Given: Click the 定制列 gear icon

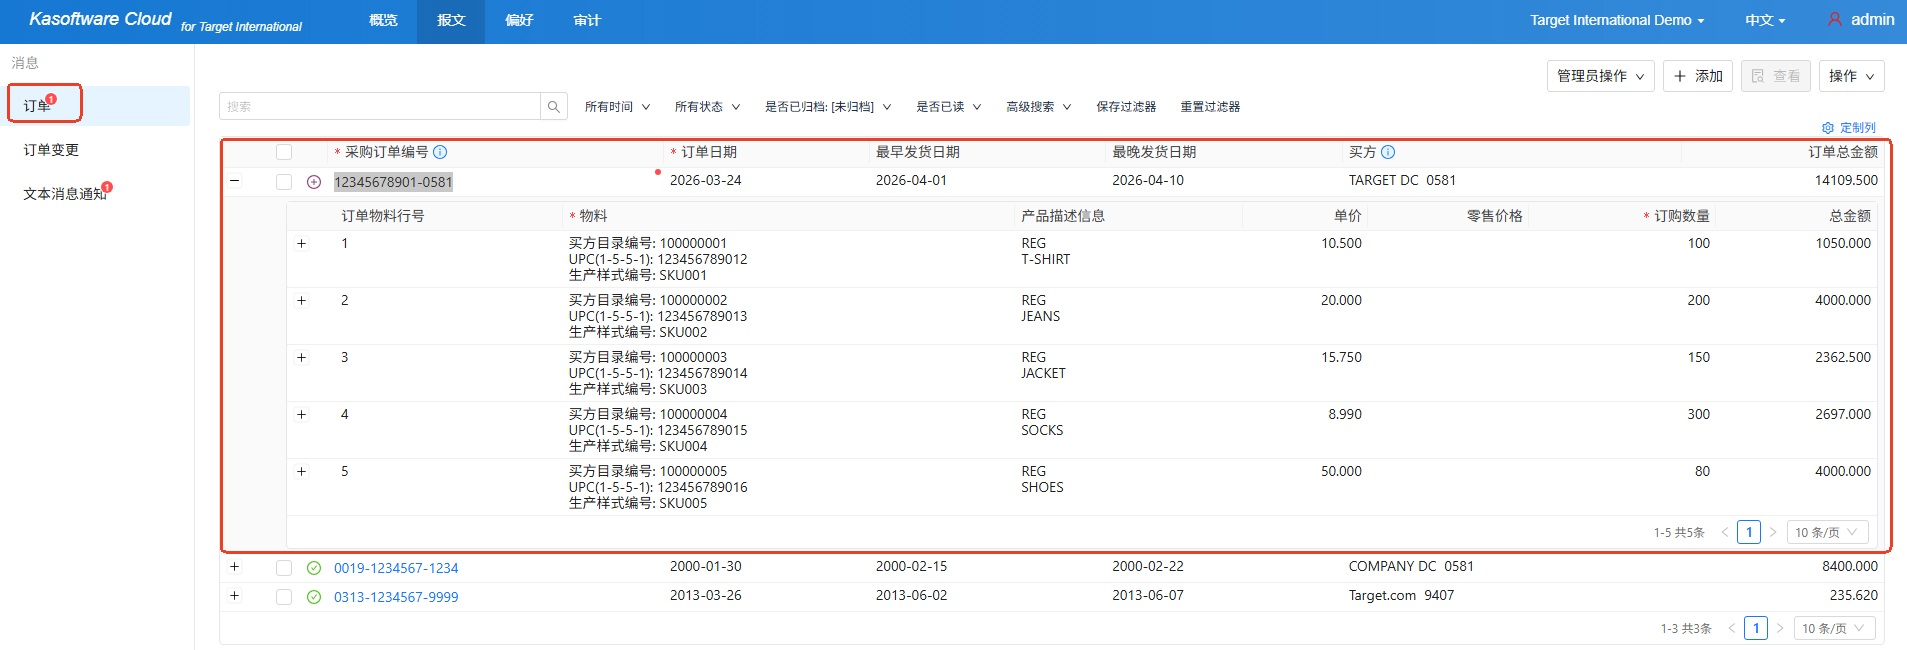Looking at the screenshot, I should tap(1828, 128).
